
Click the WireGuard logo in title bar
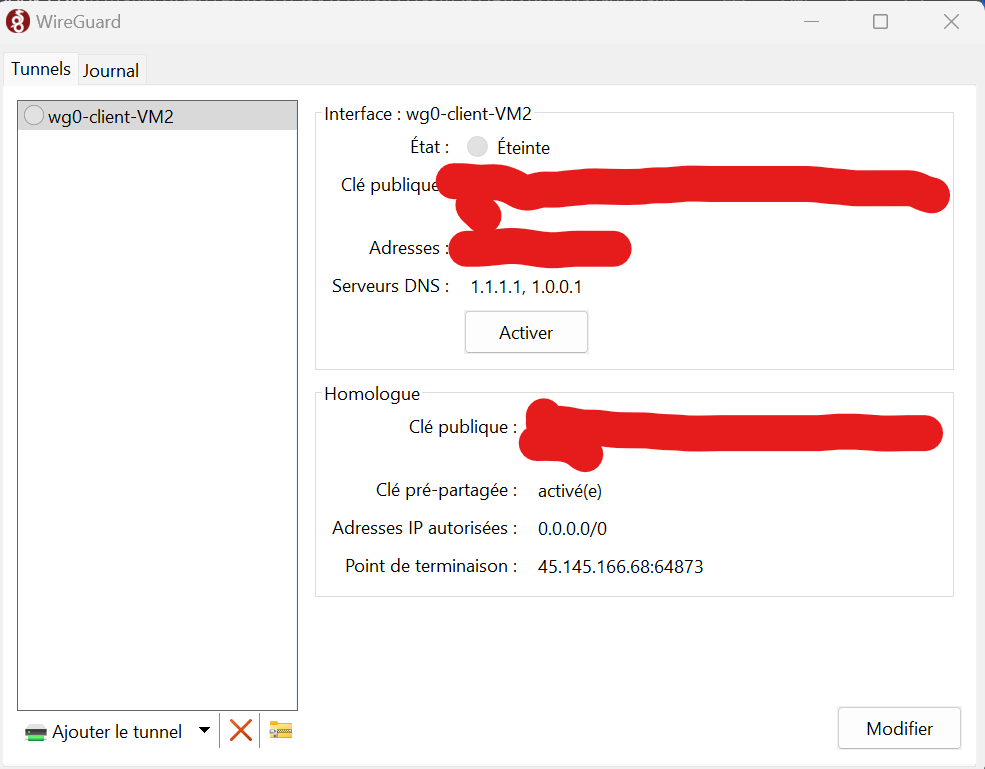tap(17, 21)
